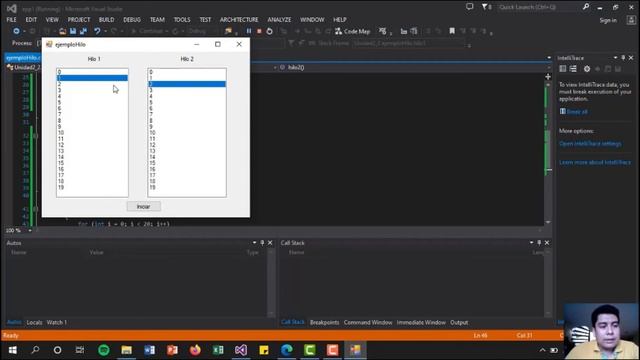Screen dimensions: 640x360
Task: Select item 5 in Hilo 1 list
Action: (x=92, y=102)
